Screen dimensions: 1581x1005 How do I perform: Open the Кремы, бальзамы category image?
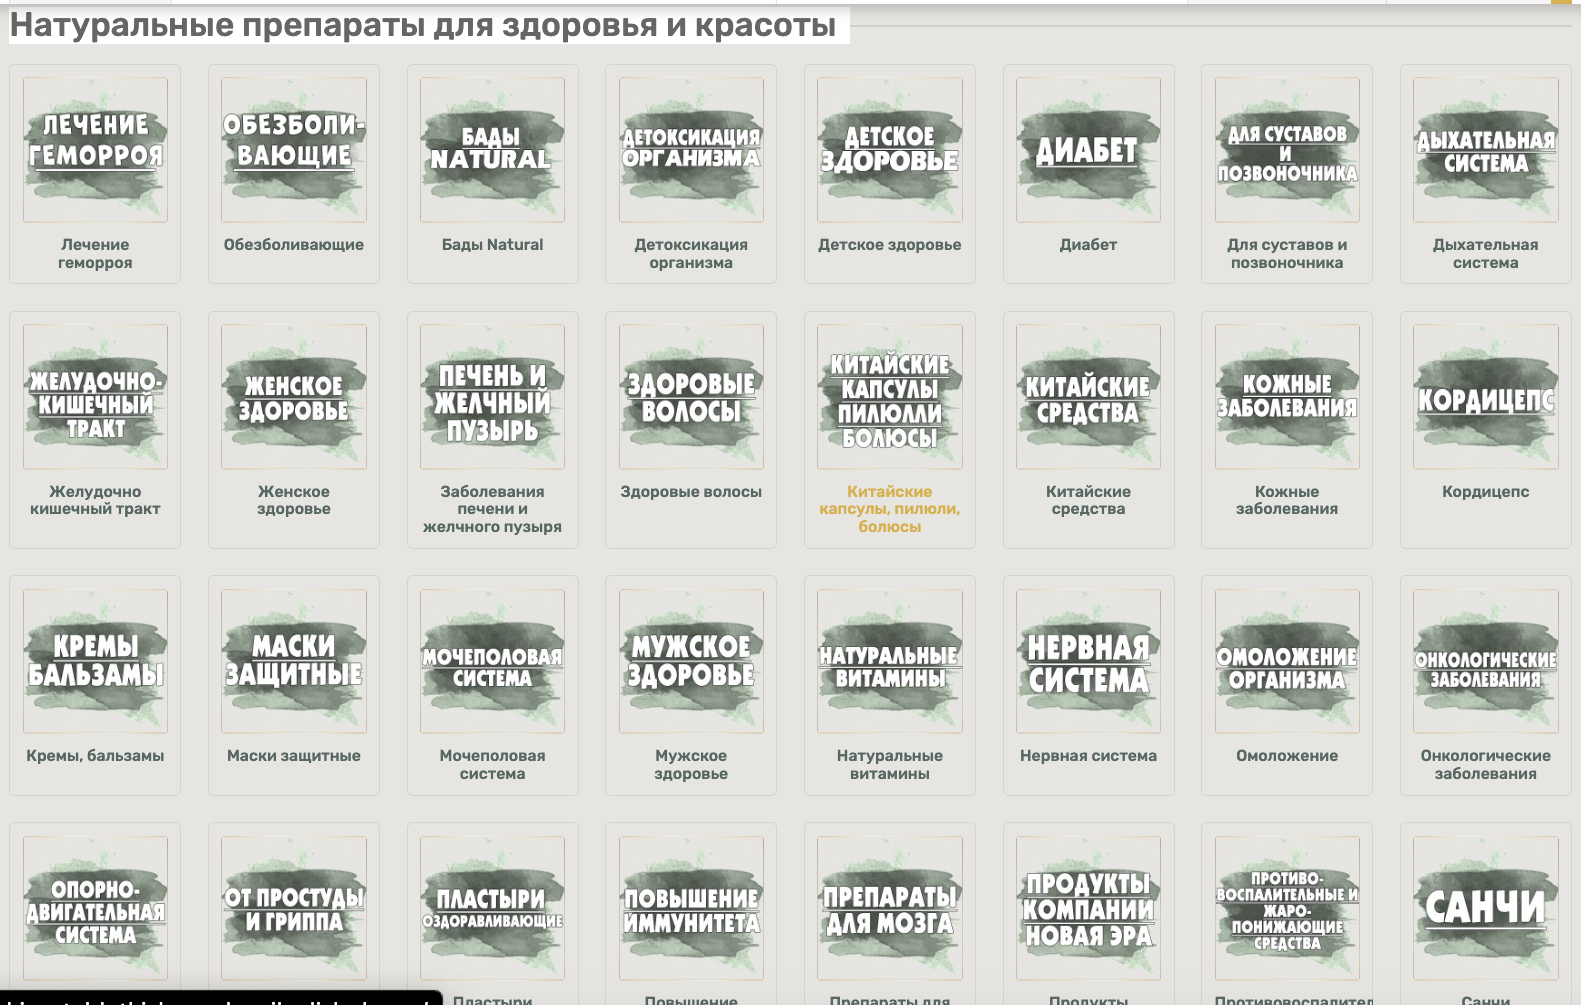point(95,661)
